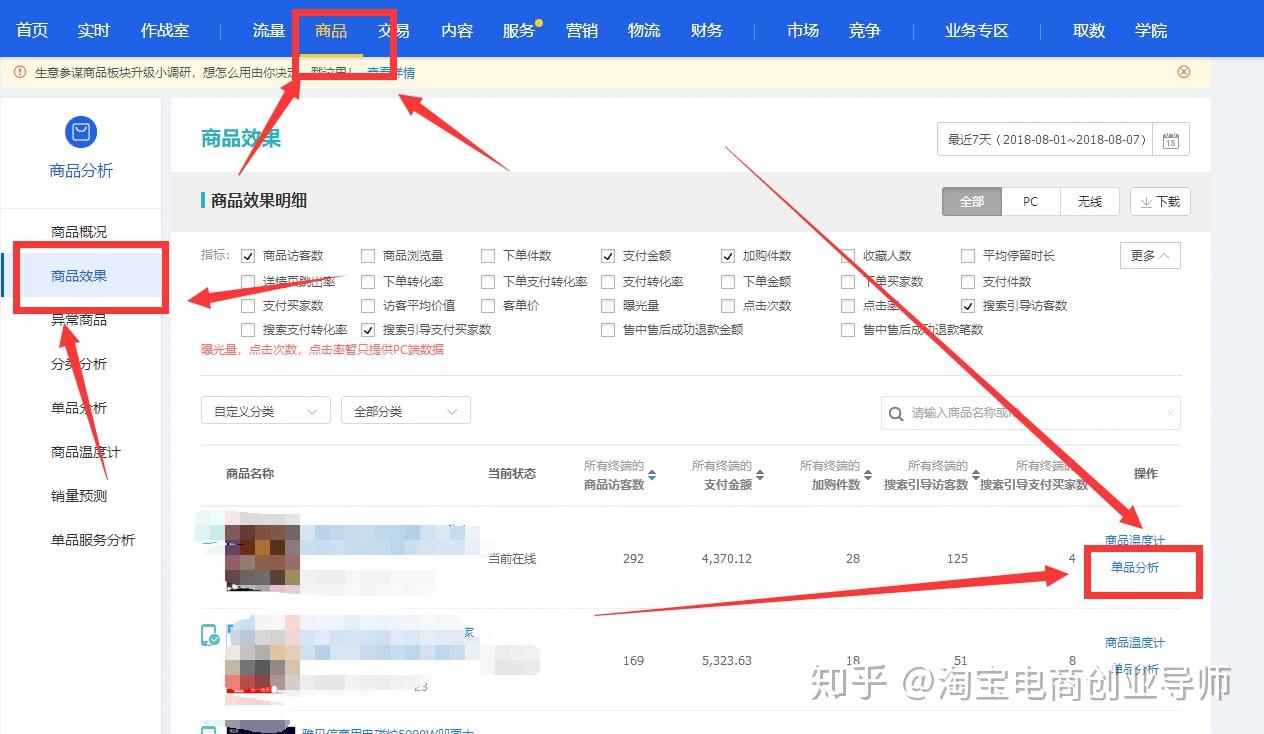Sort by 商品访客数 column arrows
This screenshot has height=734, width=1264.
(652, 476)
